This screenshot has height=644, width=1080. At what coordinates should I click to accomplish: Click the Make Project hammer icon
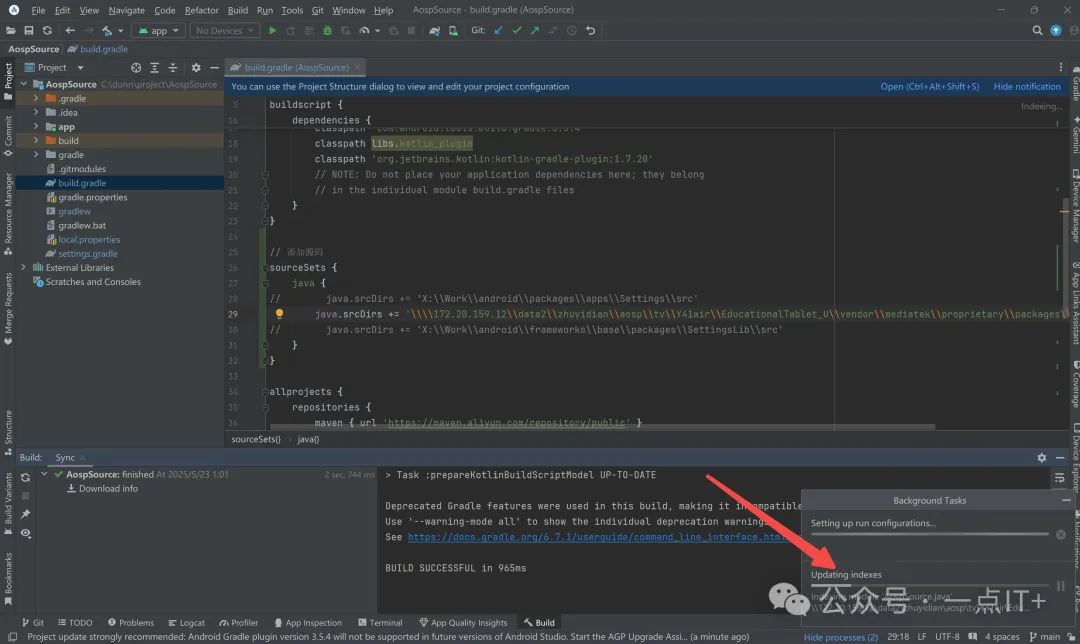point(107,30)
